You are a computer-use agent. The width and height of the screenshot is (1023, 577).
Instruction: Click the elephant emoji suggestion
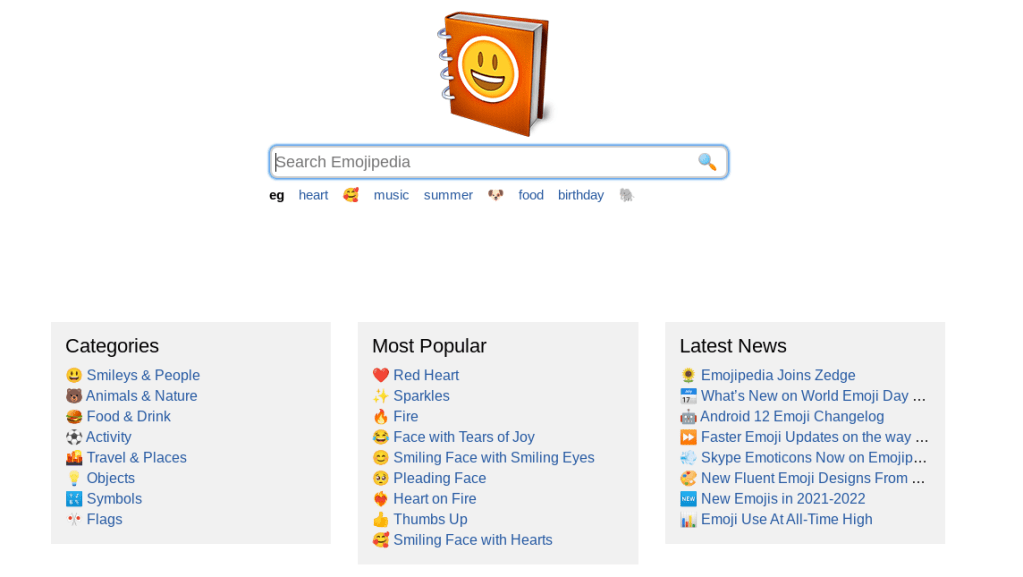(627, 195)
